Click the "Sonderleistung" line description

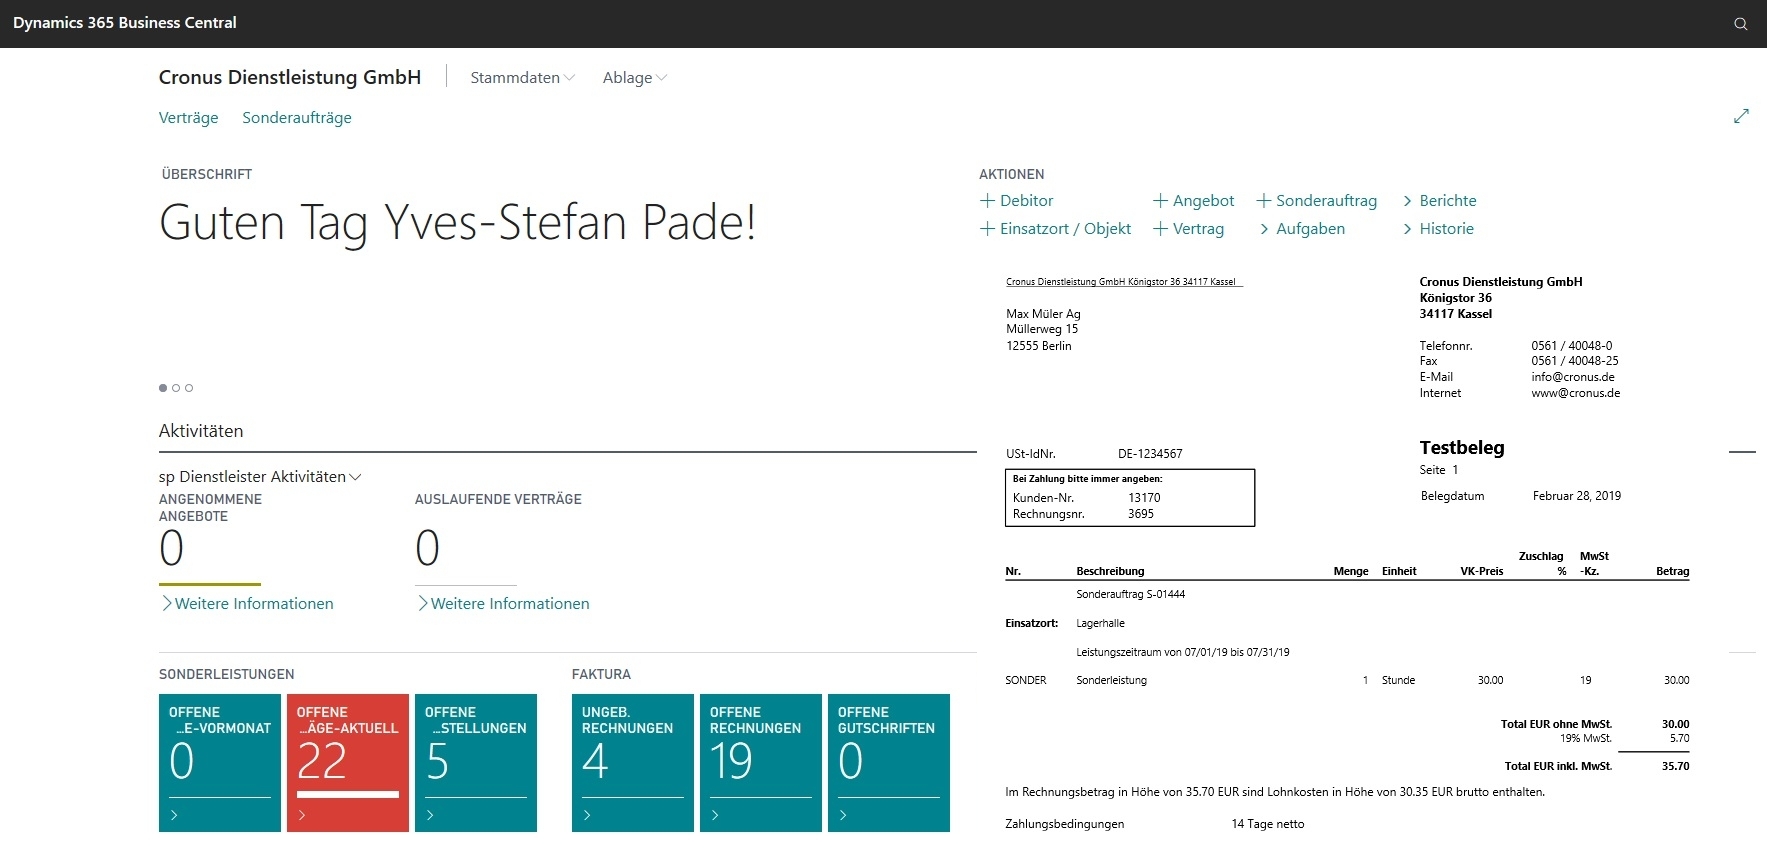click(1112, 680)
